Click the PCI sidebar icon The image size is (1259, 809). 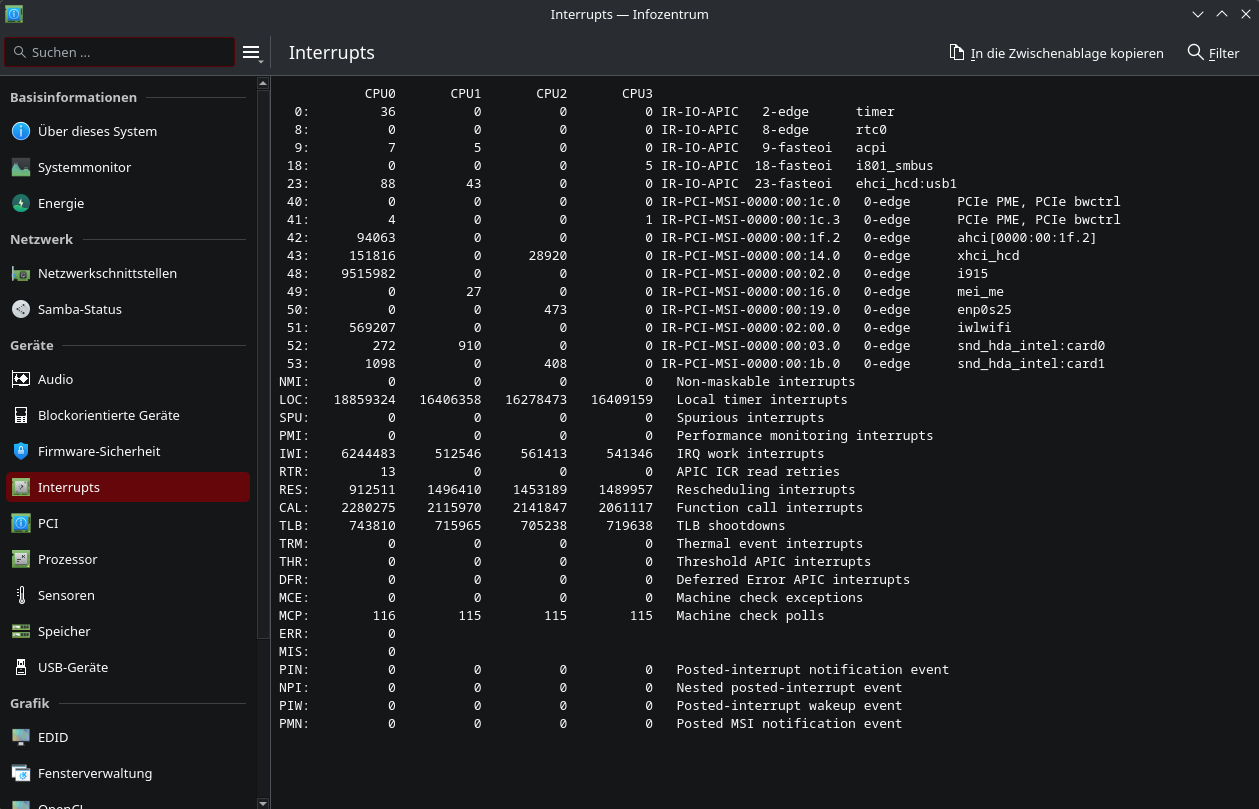coord(21,523)
